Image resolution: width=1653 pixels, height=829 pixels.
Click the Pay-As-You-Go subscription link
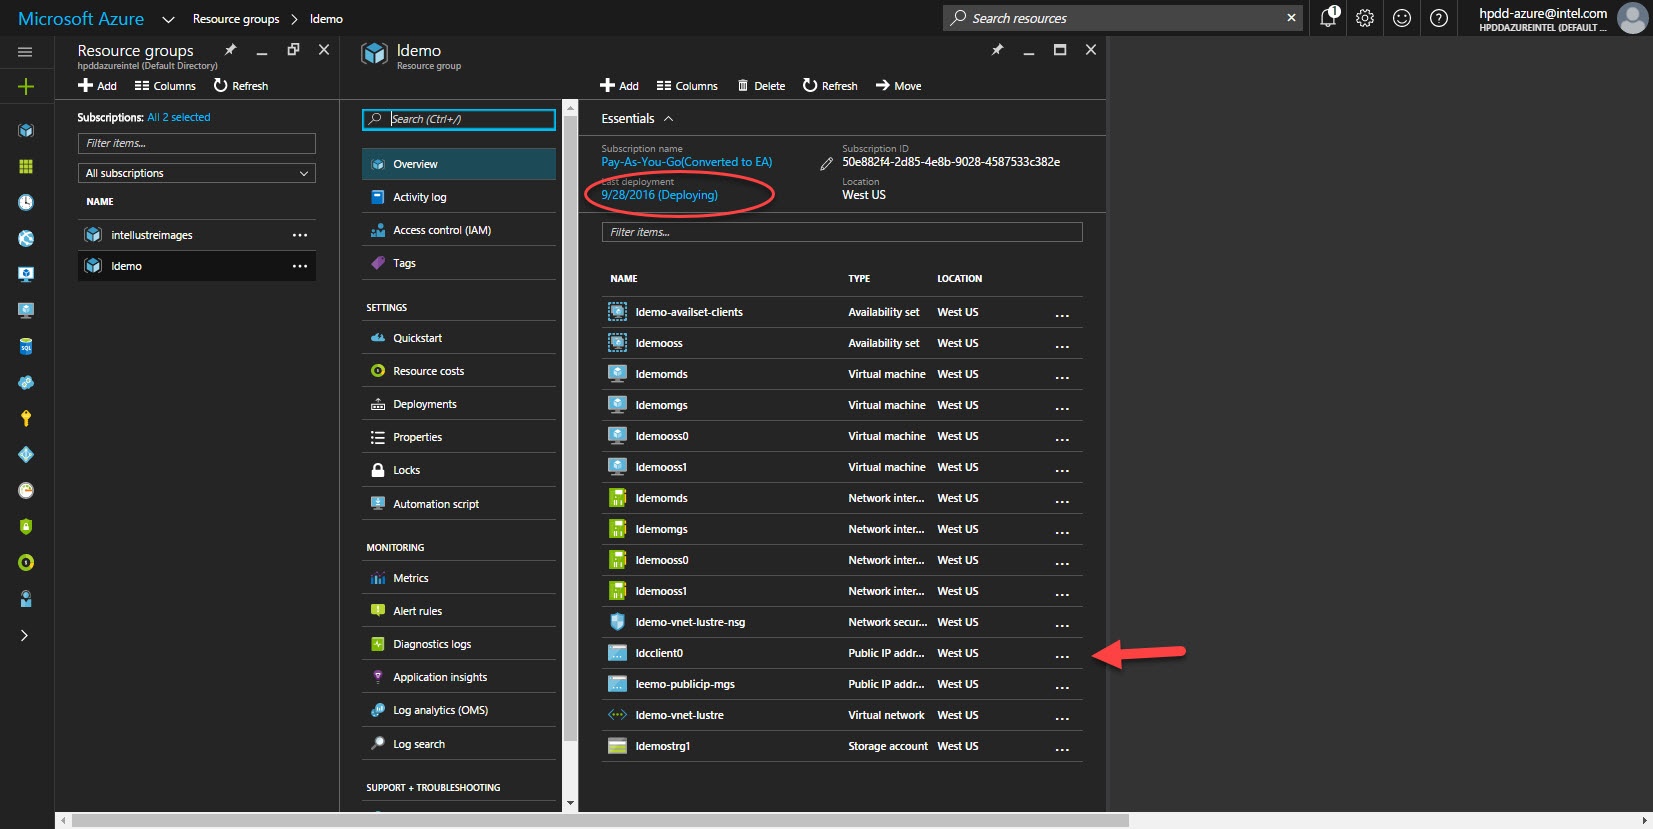(x=686, y=162)
